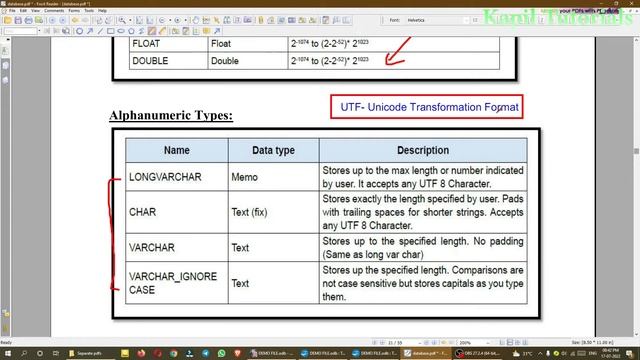Open the Windows Start menu
The width and height of the screenshot is (640, 360).
pyautogui.click(x=8, y=353)
